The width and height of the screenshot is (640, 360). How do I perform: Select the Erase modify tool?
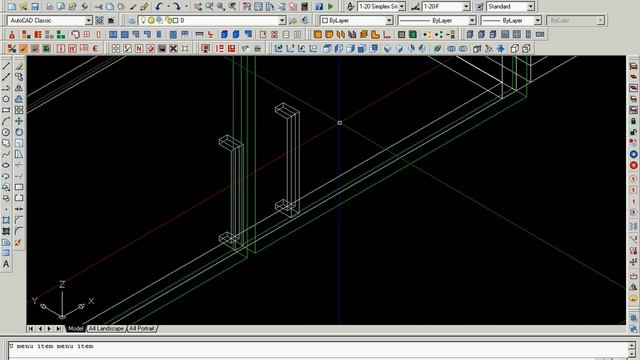19,66
